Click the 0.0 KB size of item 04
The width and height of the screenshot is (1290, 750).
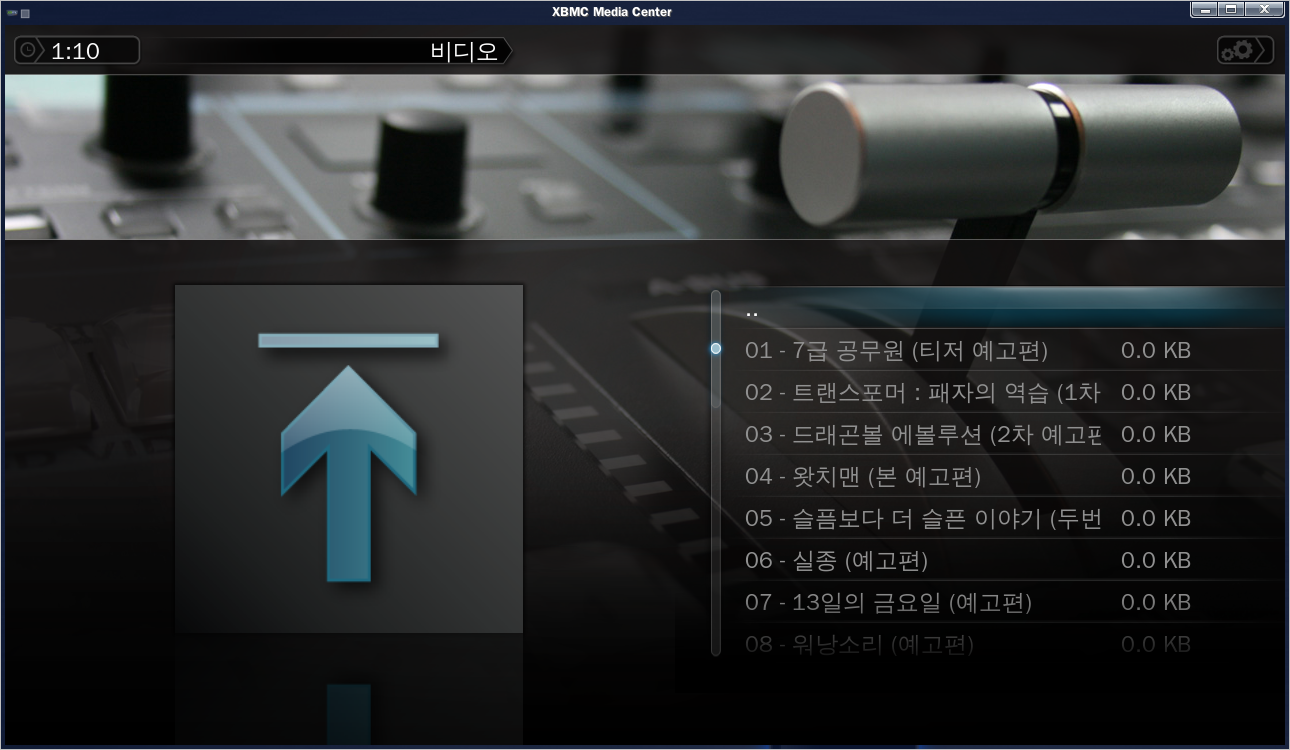pos(1156,477)
